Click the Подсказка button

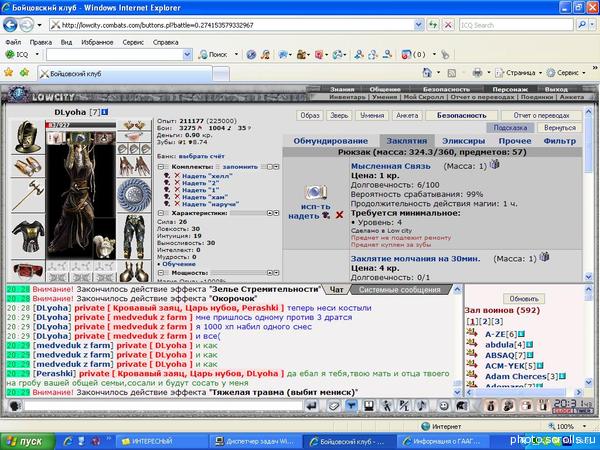click(510, 128)
